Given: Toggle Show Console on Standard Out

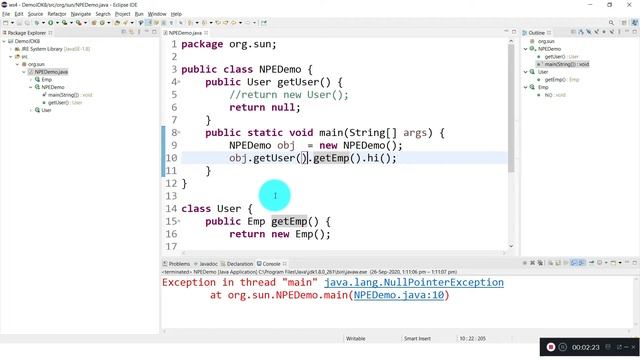Looking at the screenshot, I should point(574,263).
